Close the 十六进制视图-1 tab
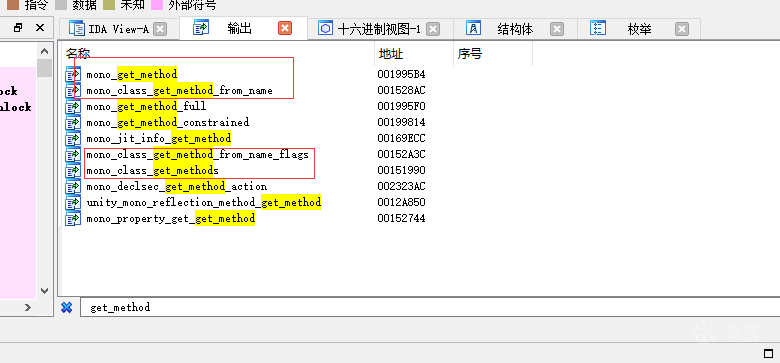 tap(433, 29)
